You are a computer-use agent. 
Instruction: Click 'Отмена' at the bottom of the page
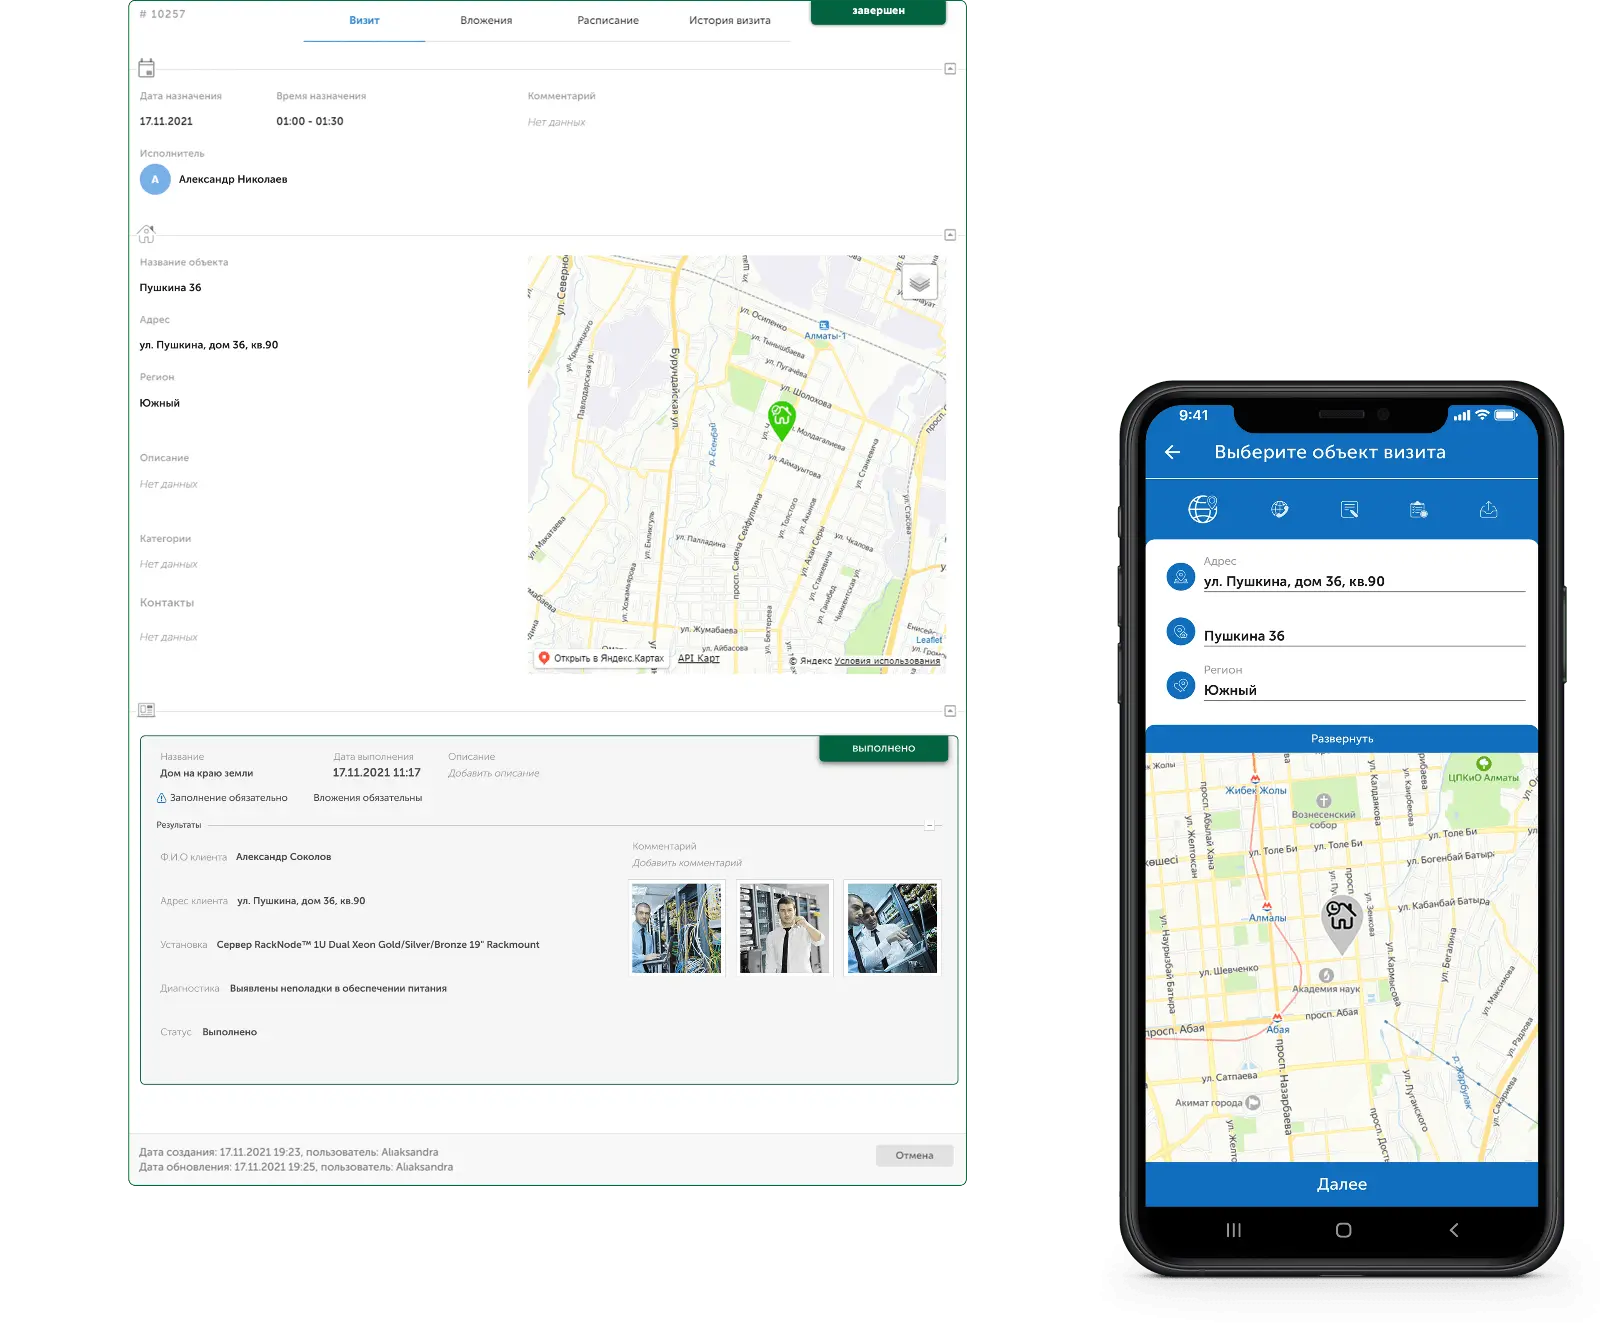914,1155
